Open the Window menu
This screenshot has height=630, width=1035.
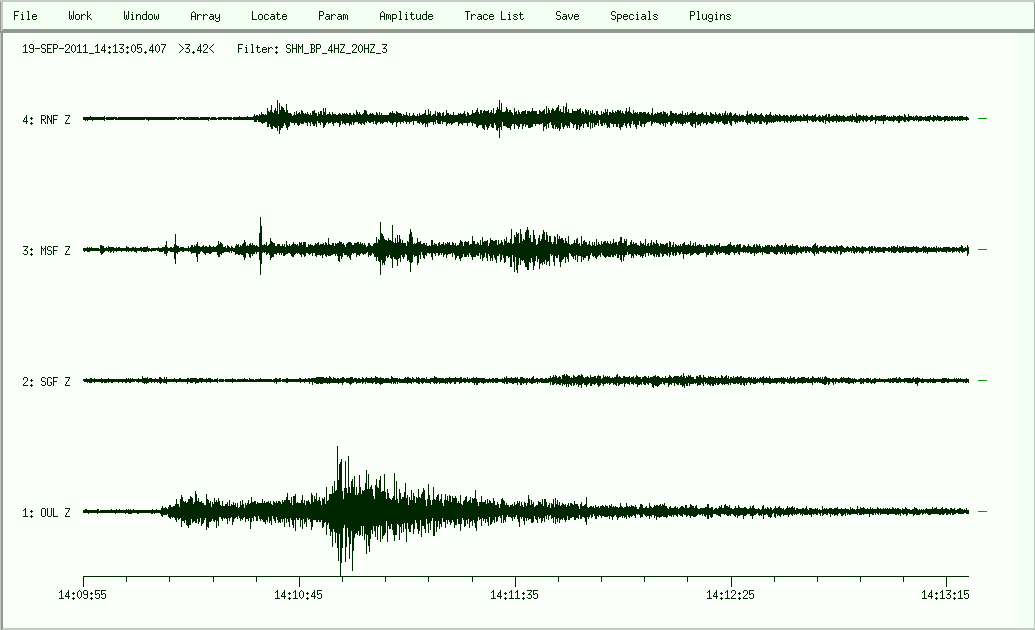pyautogui.click(x=141, y=16)
